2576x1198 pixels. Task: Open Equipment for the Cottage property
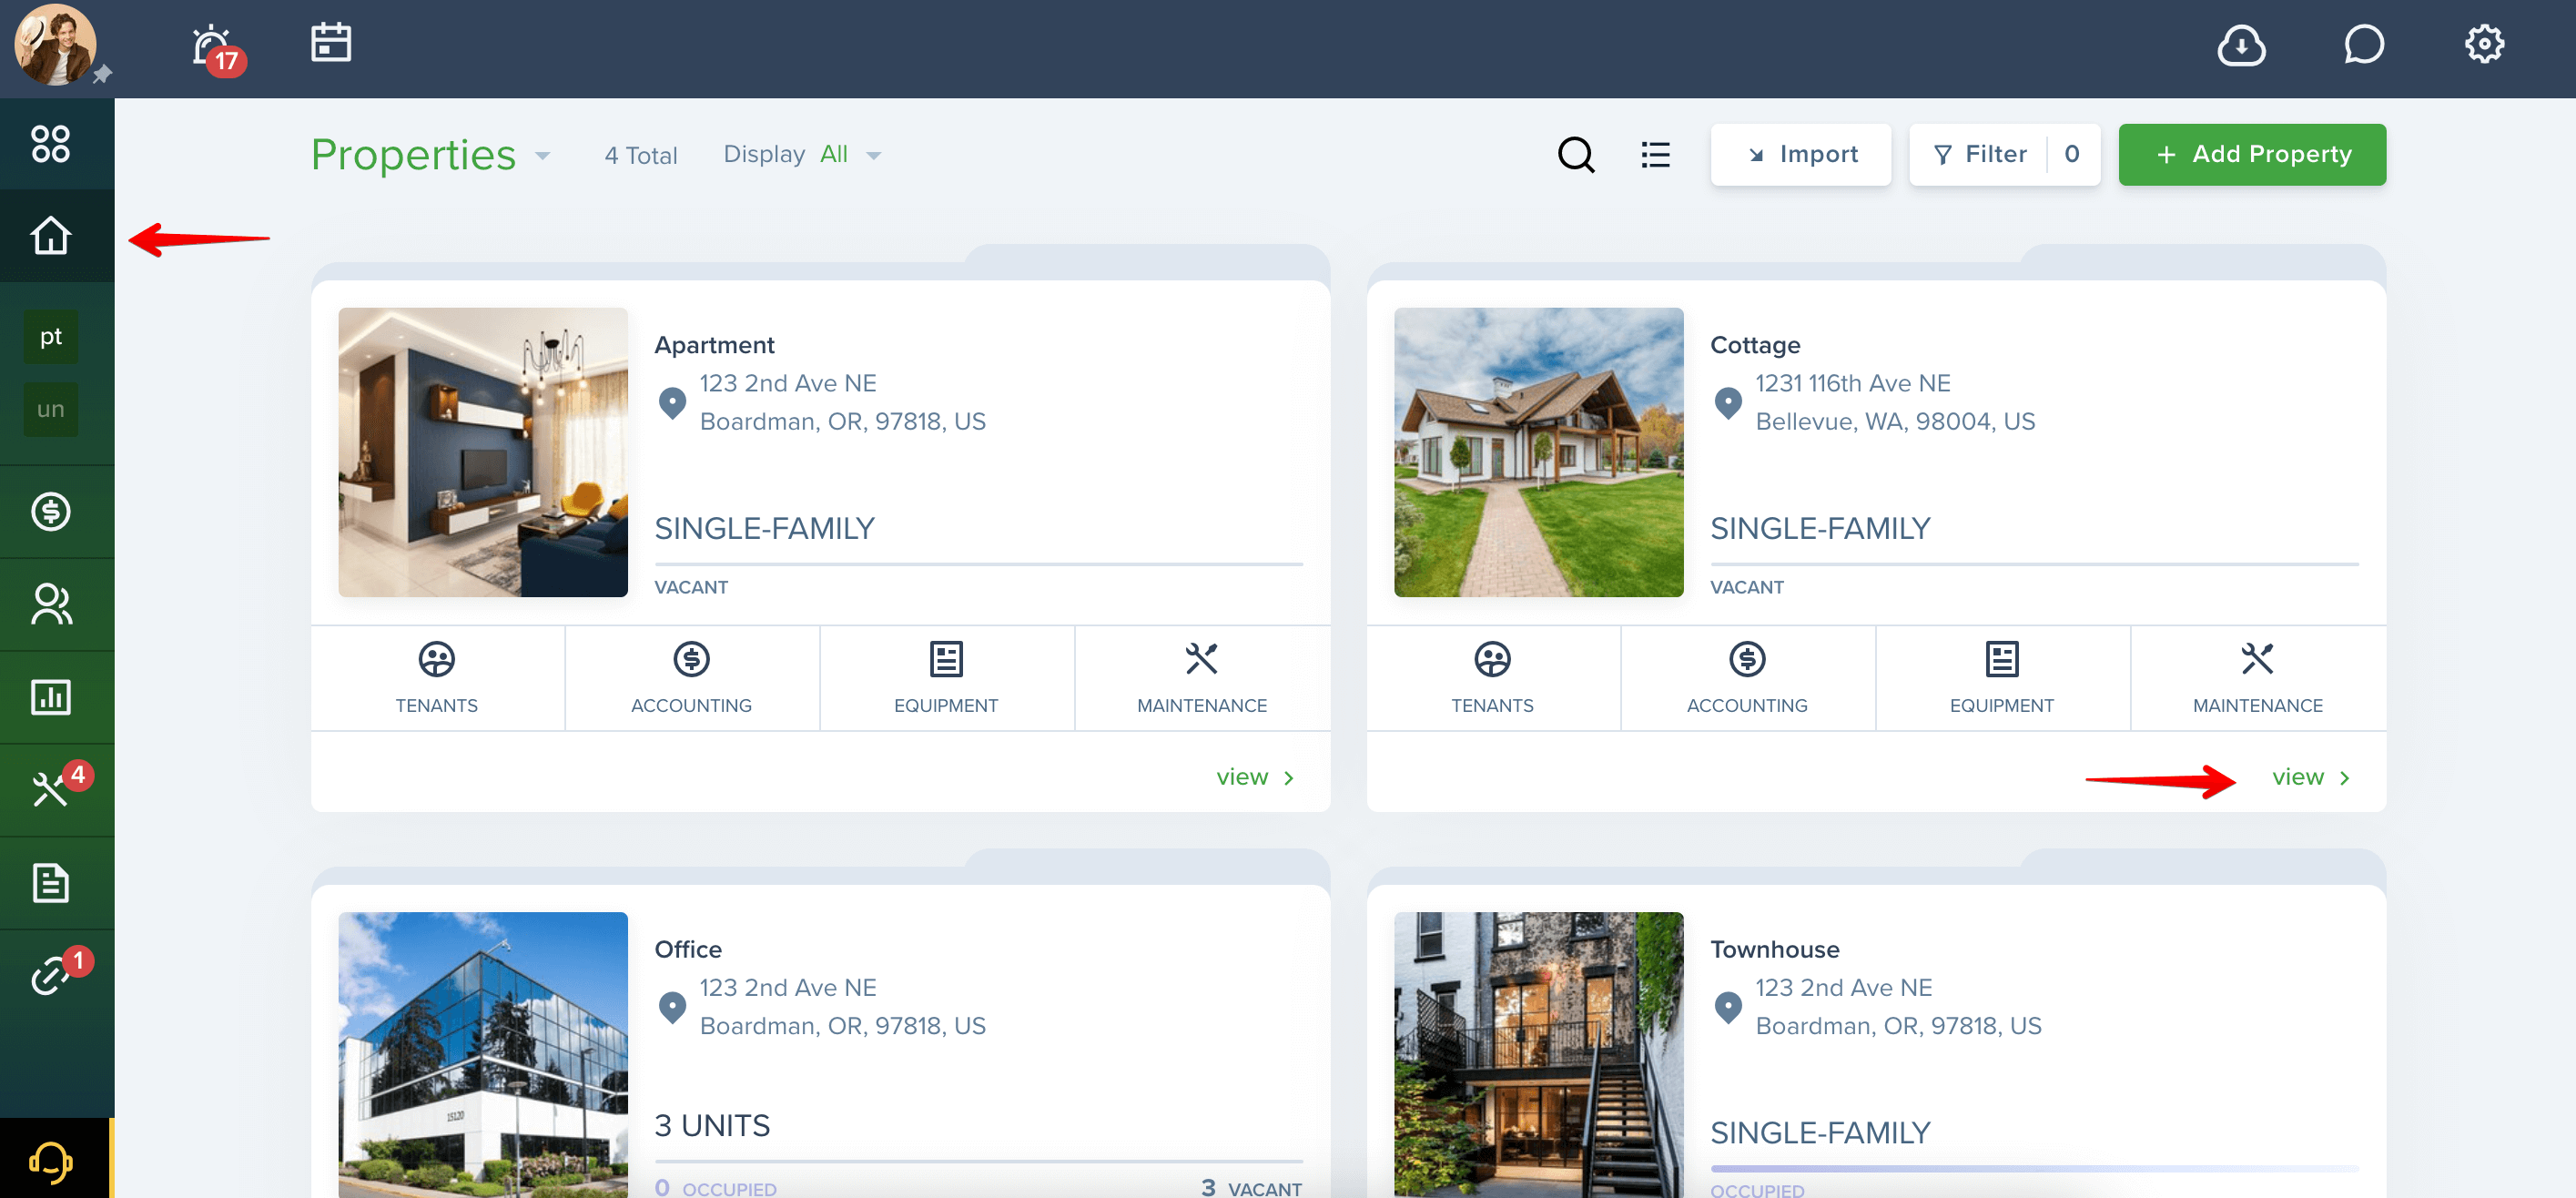click(2002, 678)
